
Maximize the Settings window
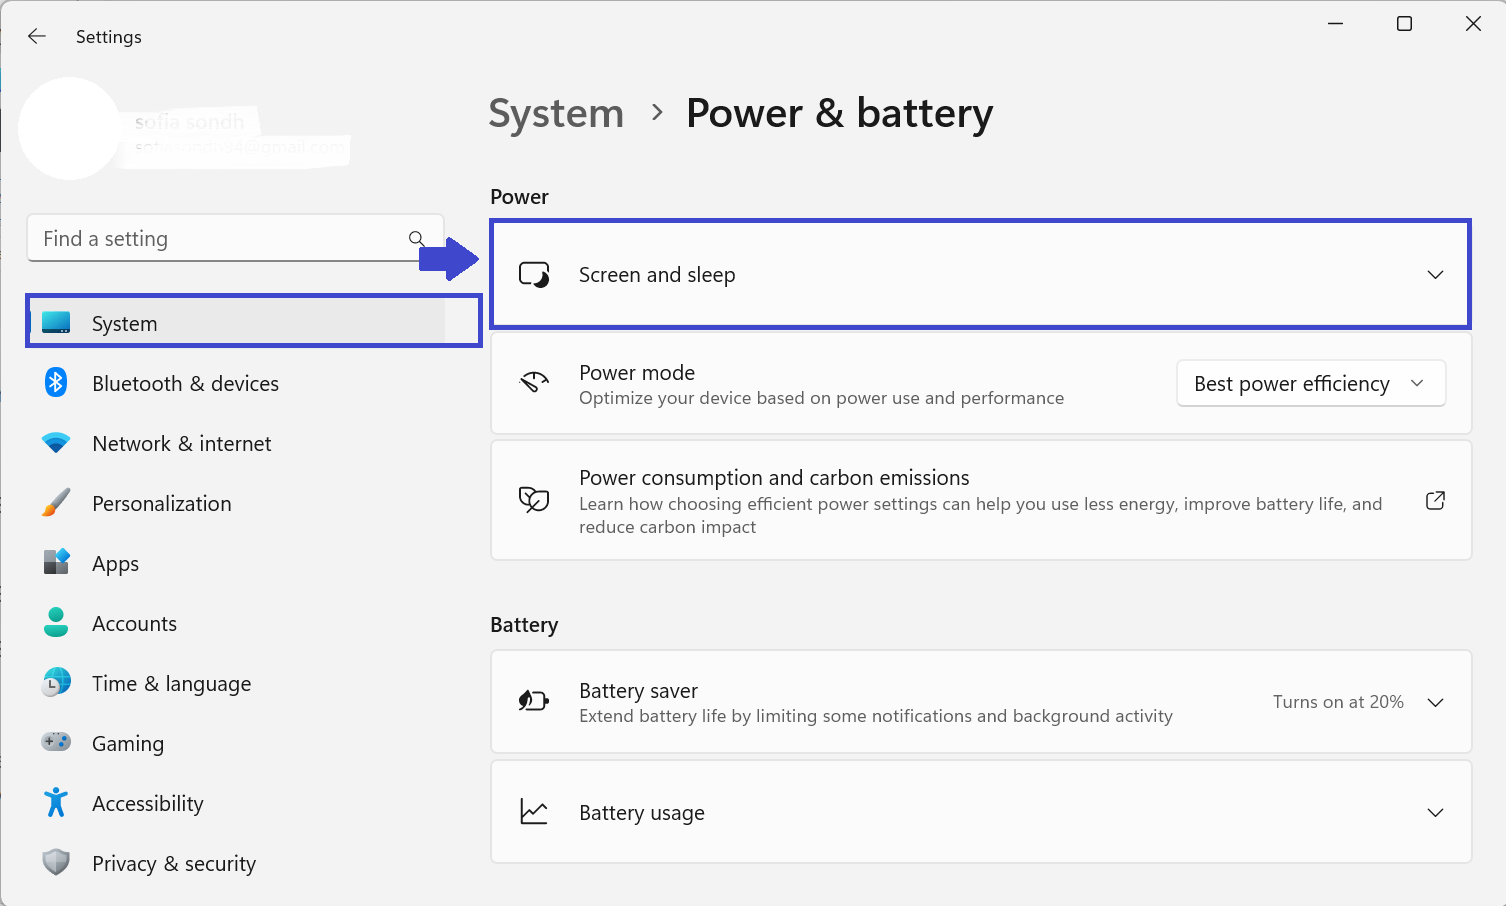(1404, 24)
